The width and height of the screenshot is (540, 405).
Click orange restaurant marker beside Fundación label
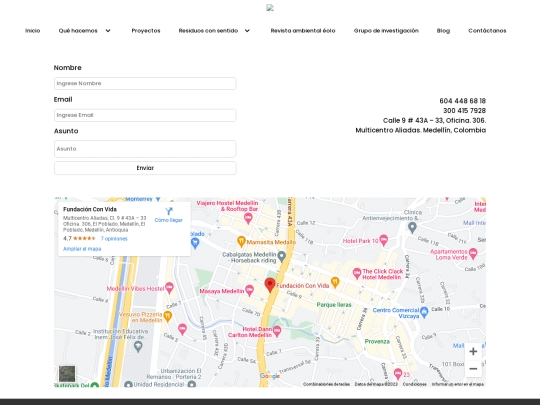[335, 282]
